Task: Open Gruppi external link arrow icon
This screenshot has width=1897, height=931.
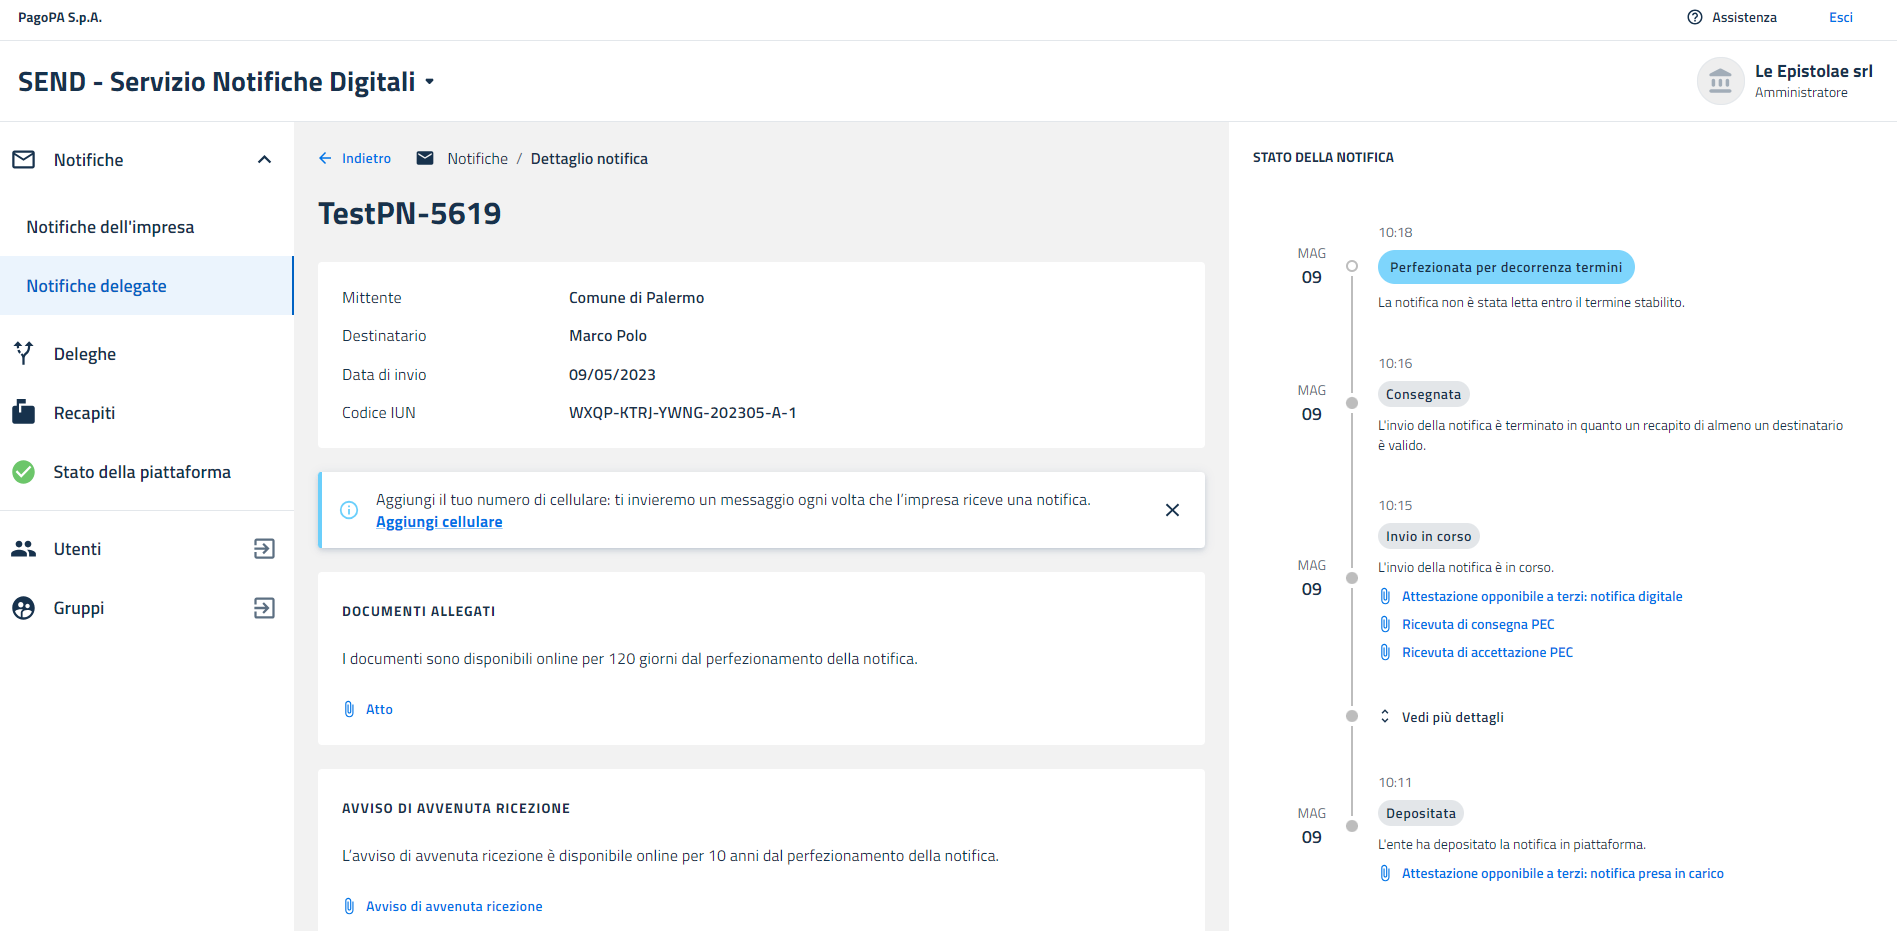Action: [264, 608]
